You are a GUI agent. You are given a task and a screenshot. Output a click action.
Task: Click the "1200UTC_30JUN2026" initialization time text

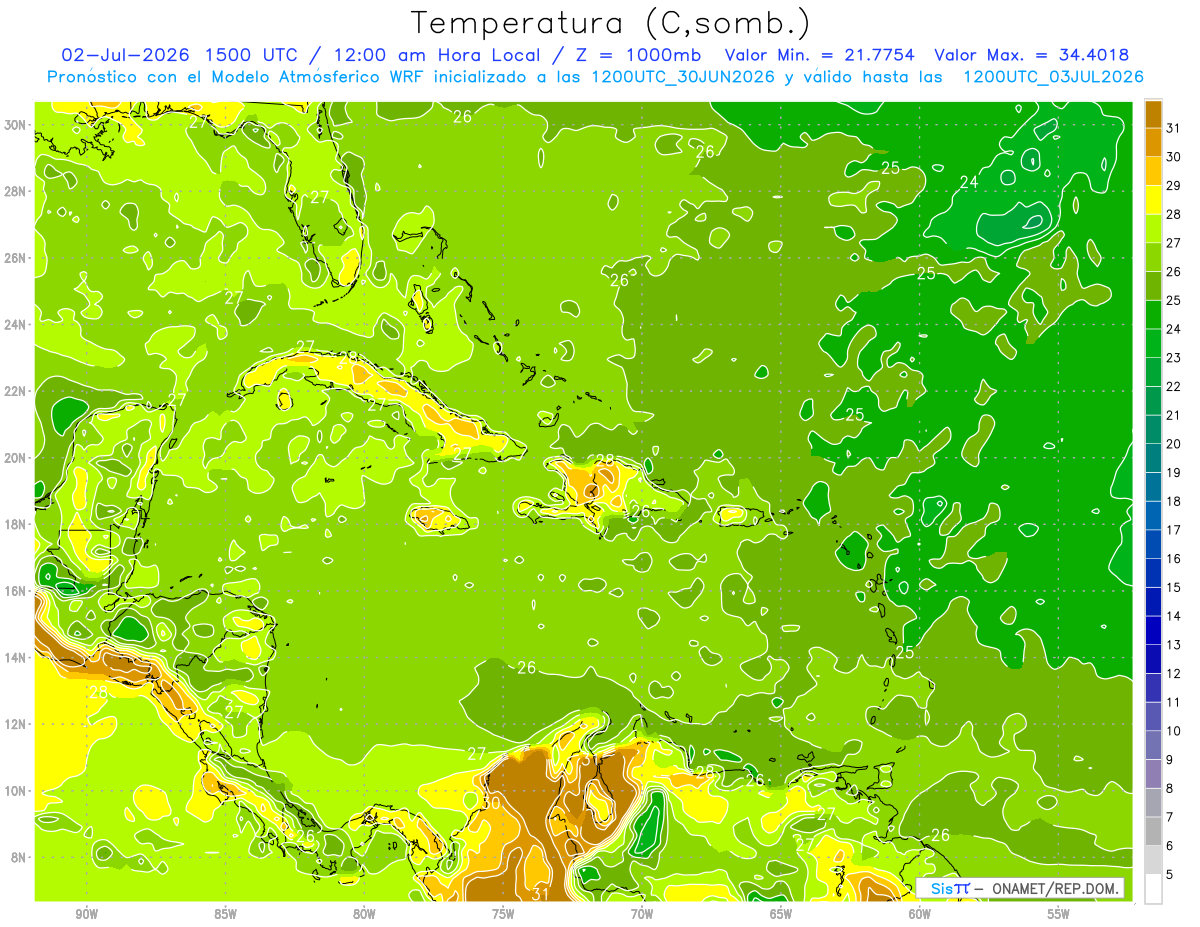click(x=682, y=77)
